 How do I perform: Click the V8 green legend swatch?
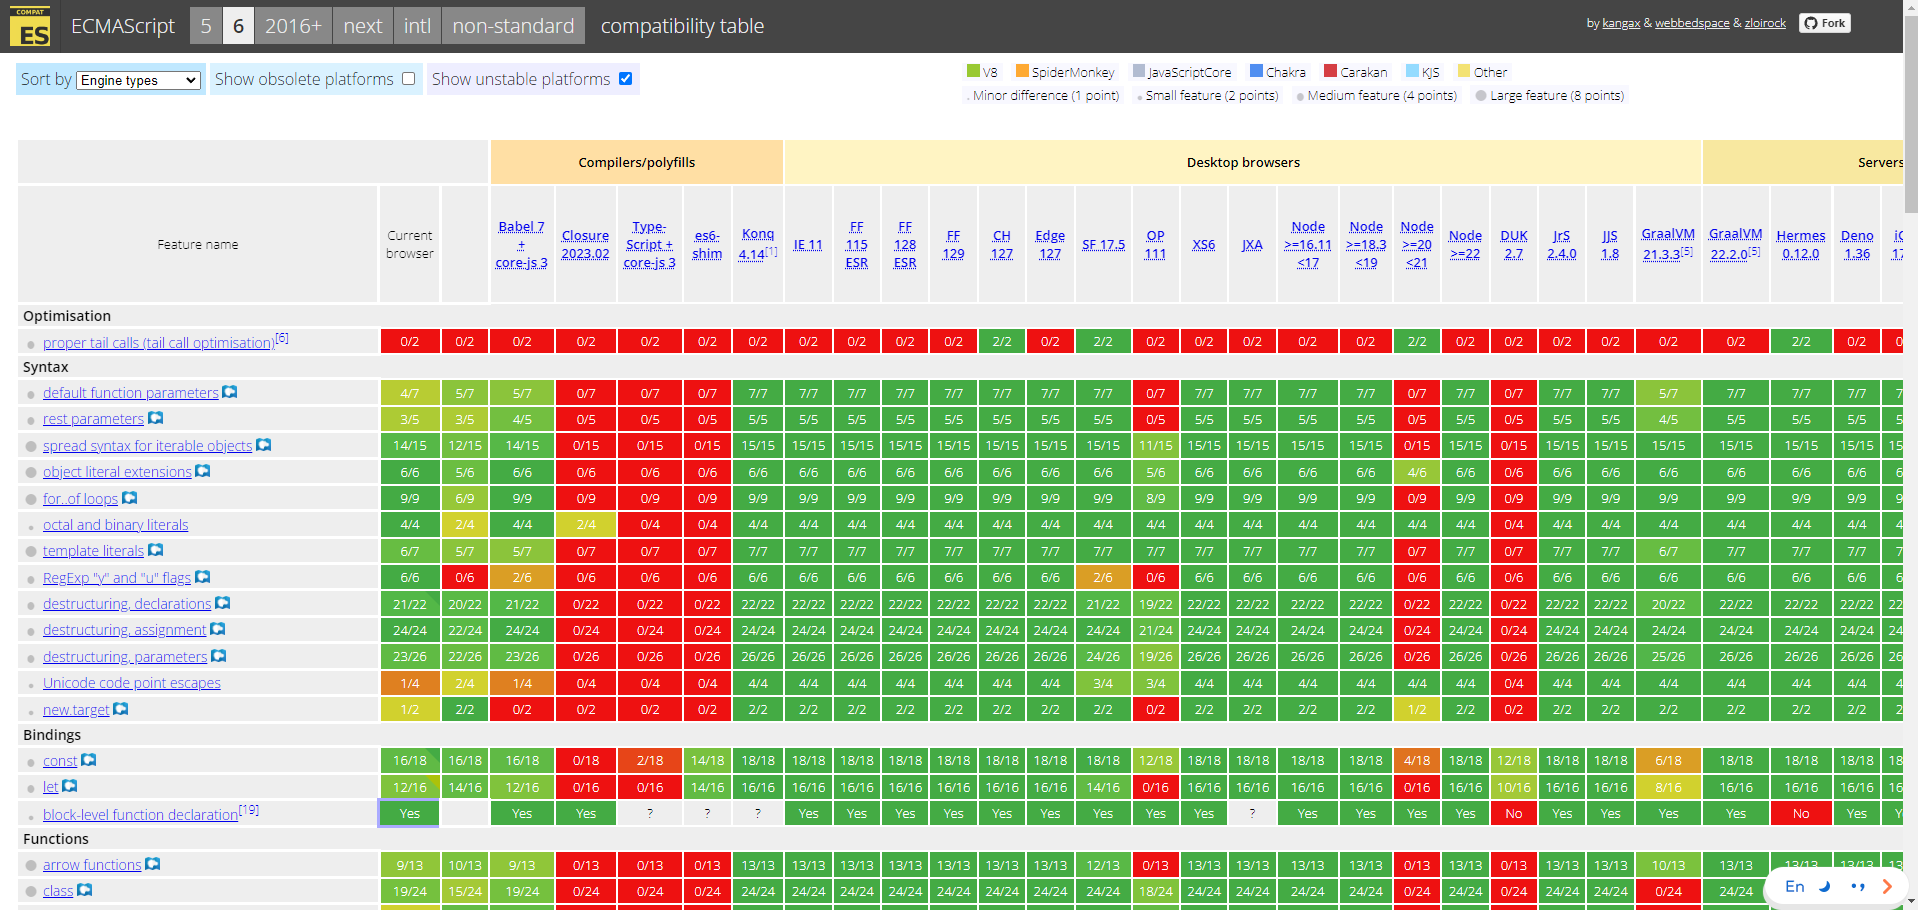tap(973, 71)
